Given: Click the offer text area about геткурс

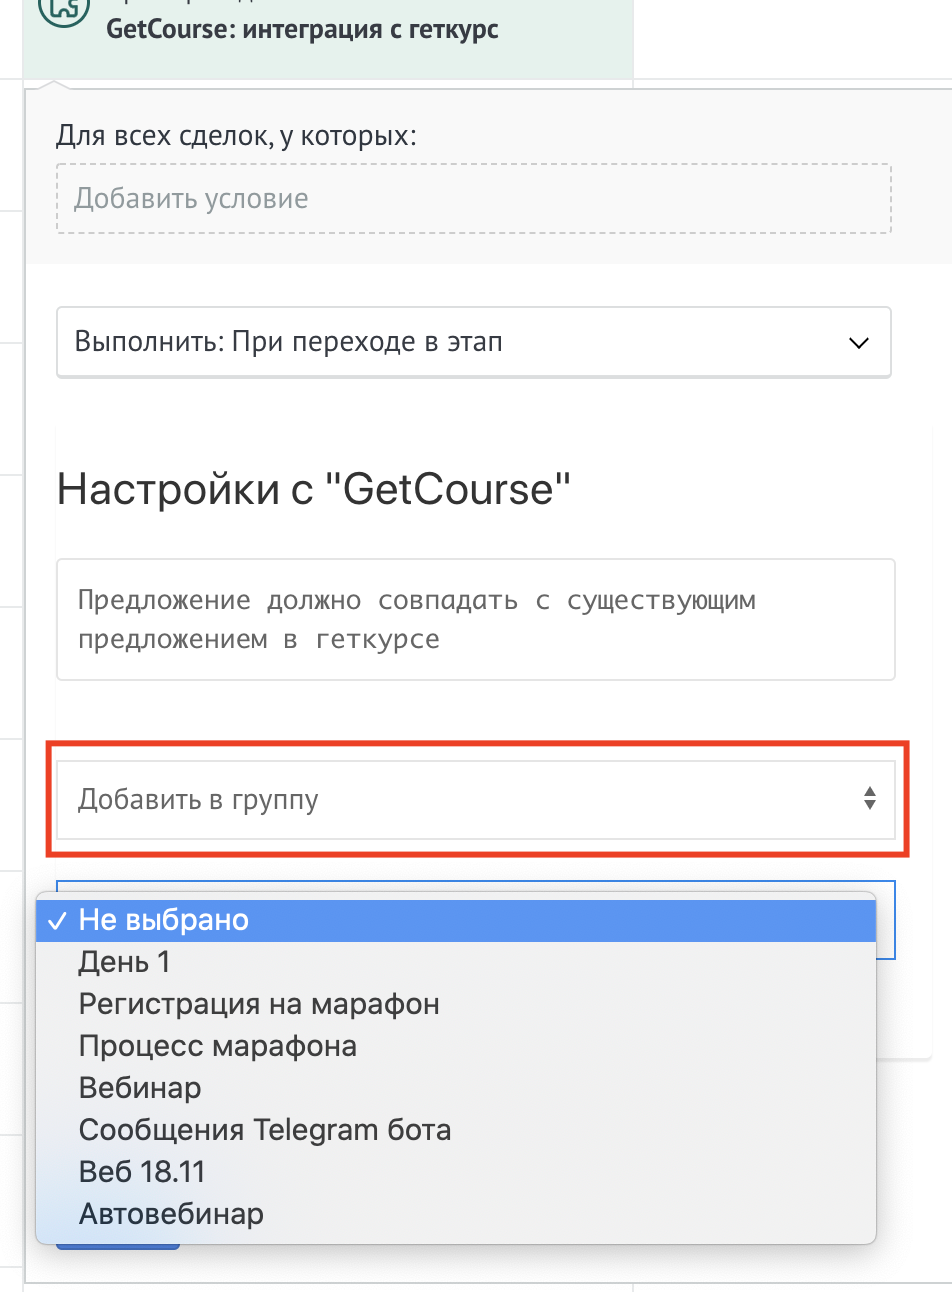Looking at the screenshot, I should coord(475,619).
